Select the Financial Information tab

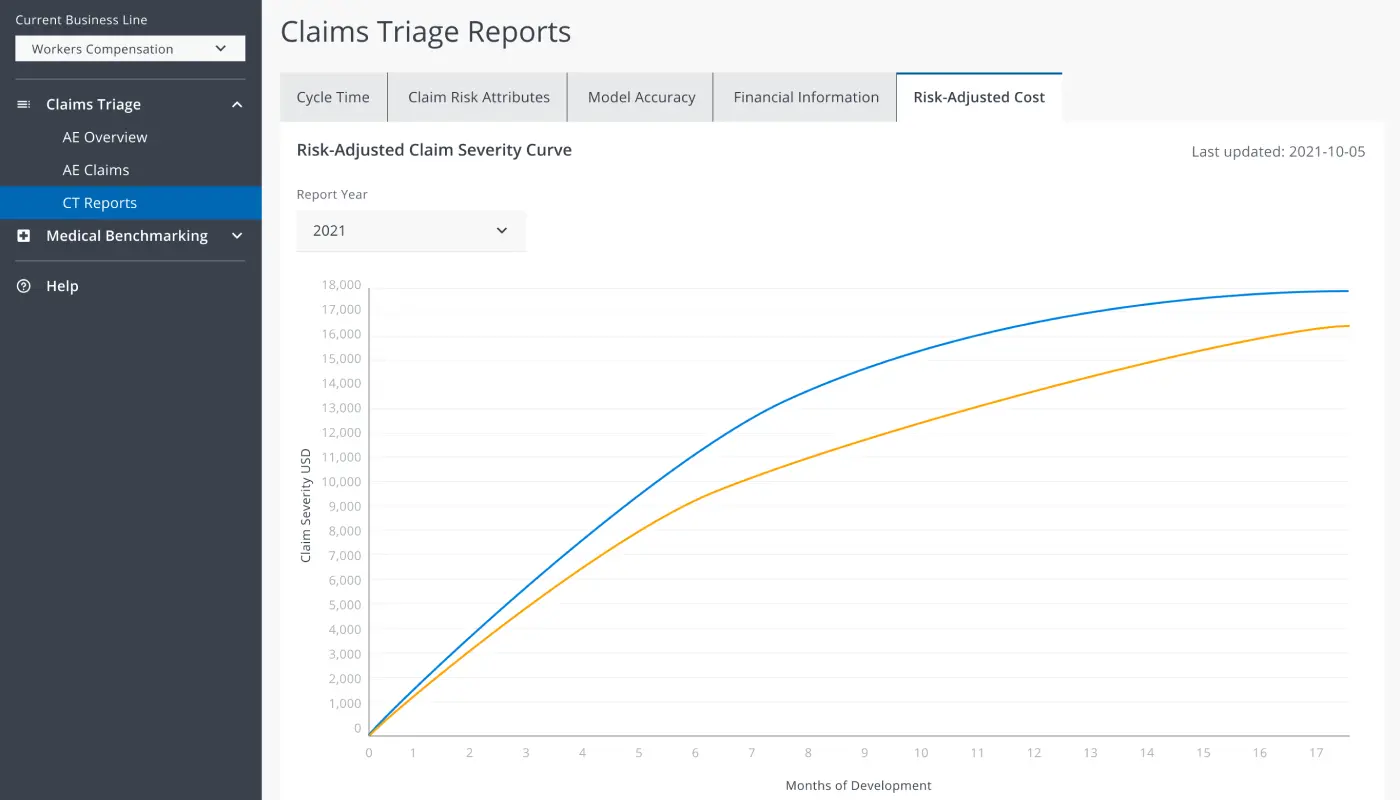tap(804, 96)
